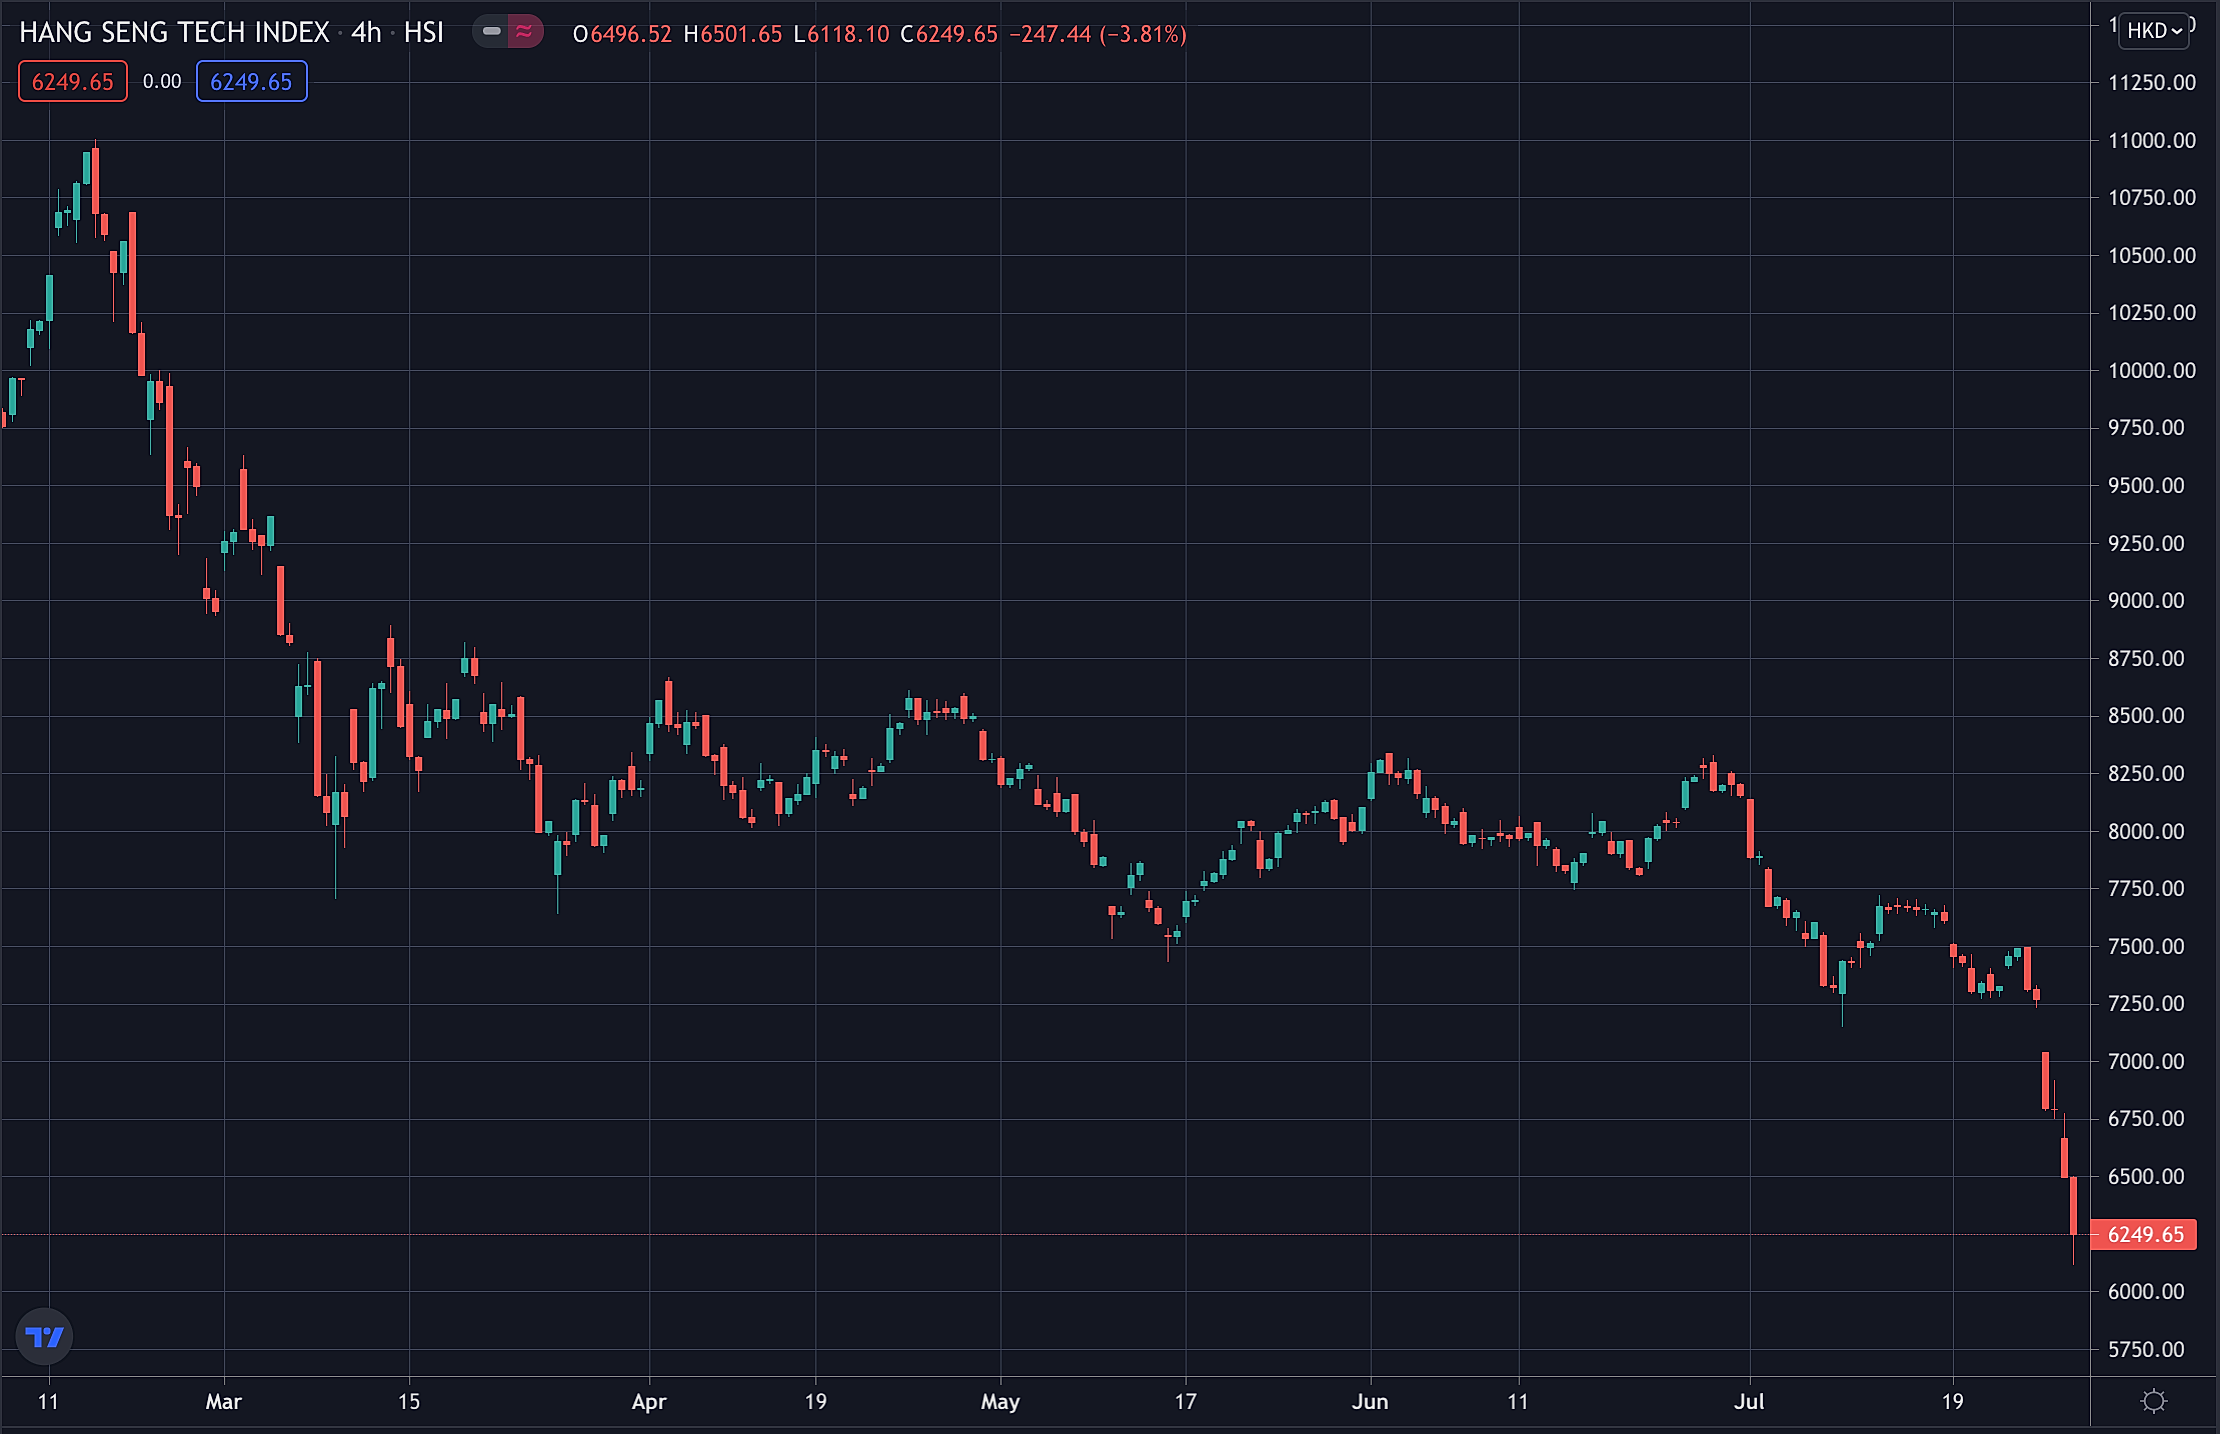Click the Jul label on time axis
Viewport: 2220px width, 1434px height.
click(1749, 1401)
